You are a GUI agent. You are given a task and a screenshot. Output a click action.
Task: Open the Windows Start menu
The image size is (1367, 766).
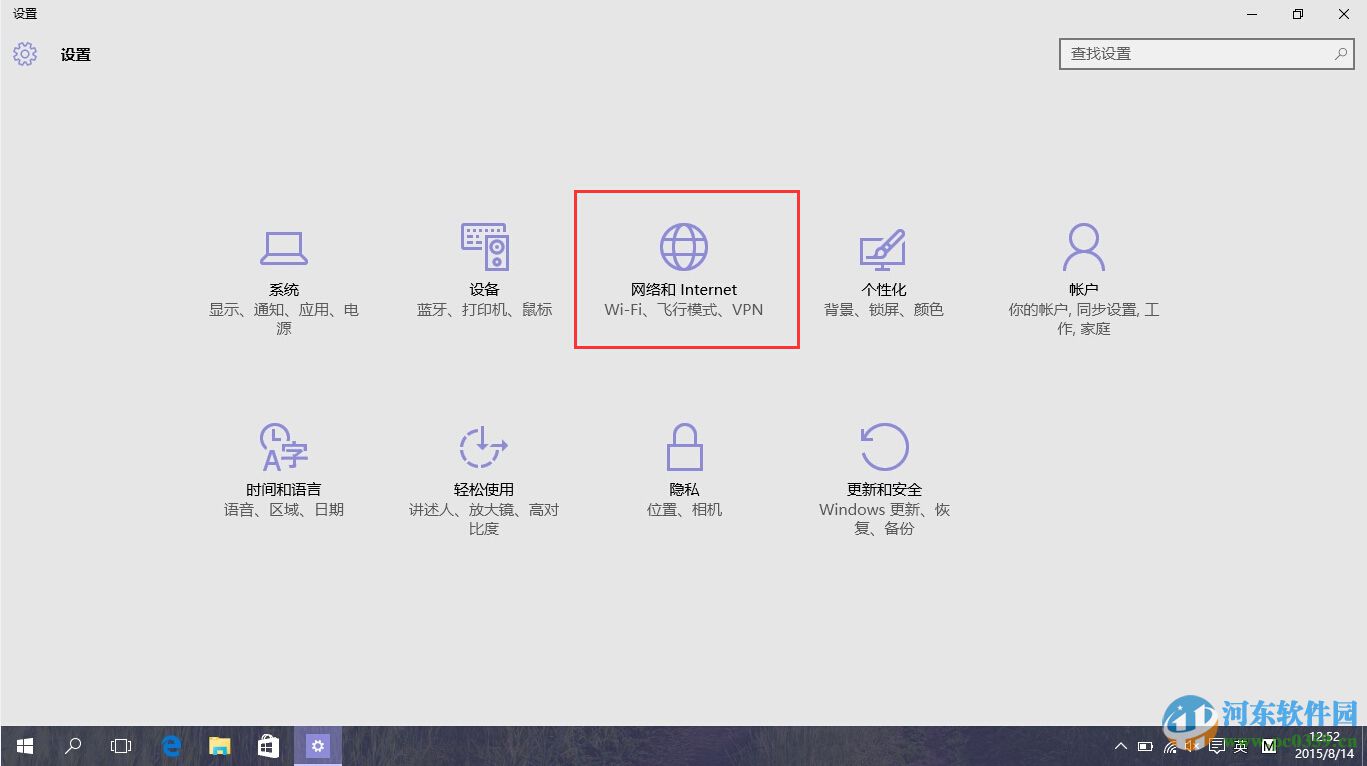[x=23, y=746]
